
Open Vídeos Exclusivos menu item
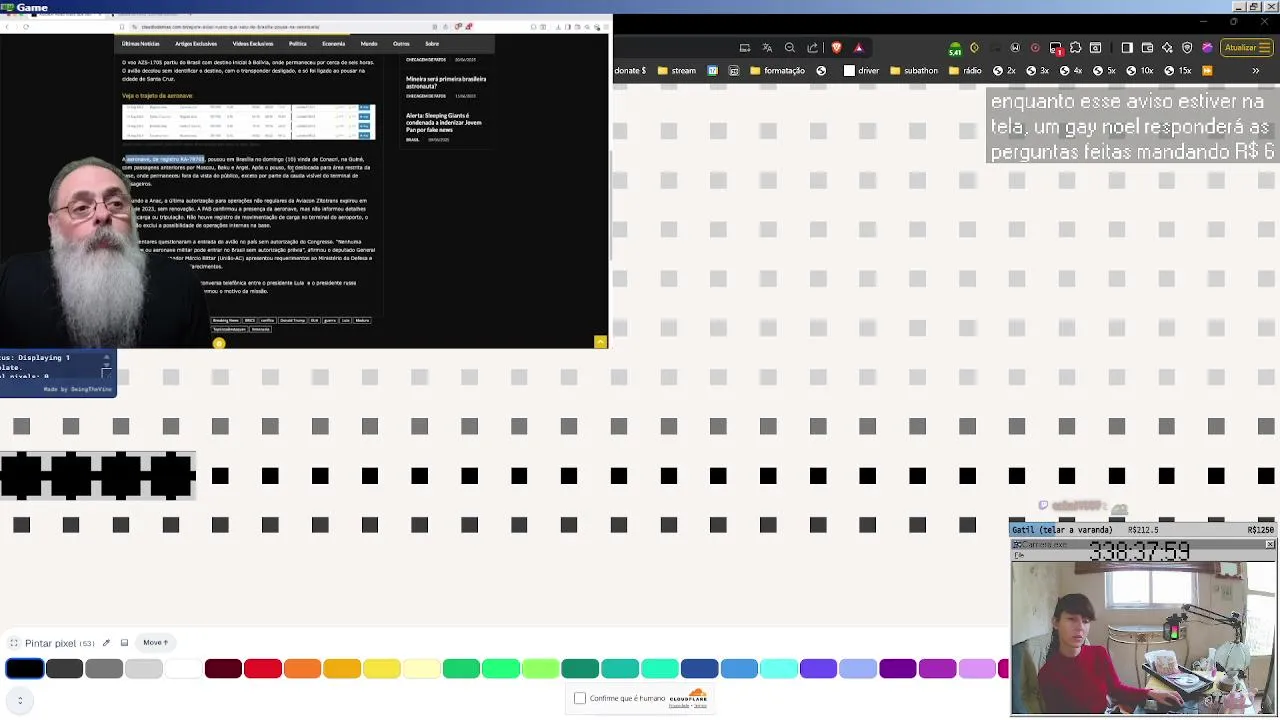253,44
